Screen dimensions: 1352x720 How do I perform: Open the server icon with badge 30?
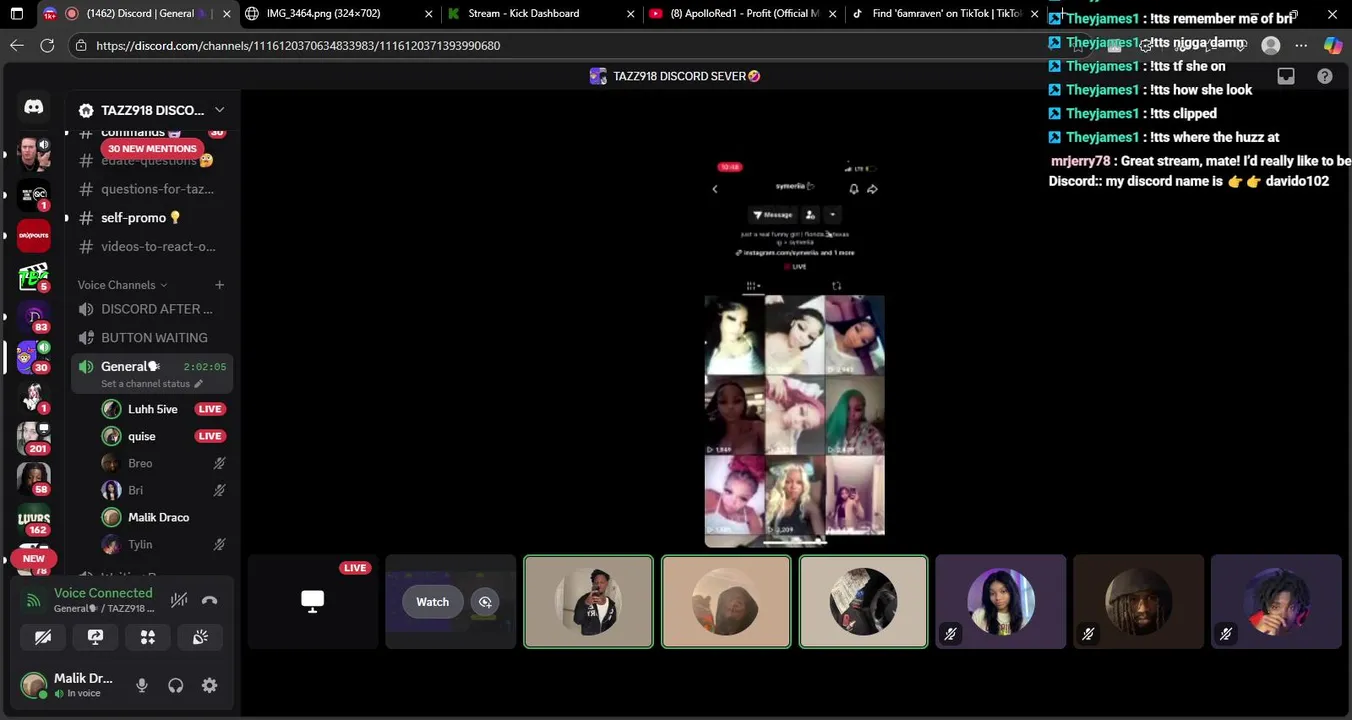33,357
